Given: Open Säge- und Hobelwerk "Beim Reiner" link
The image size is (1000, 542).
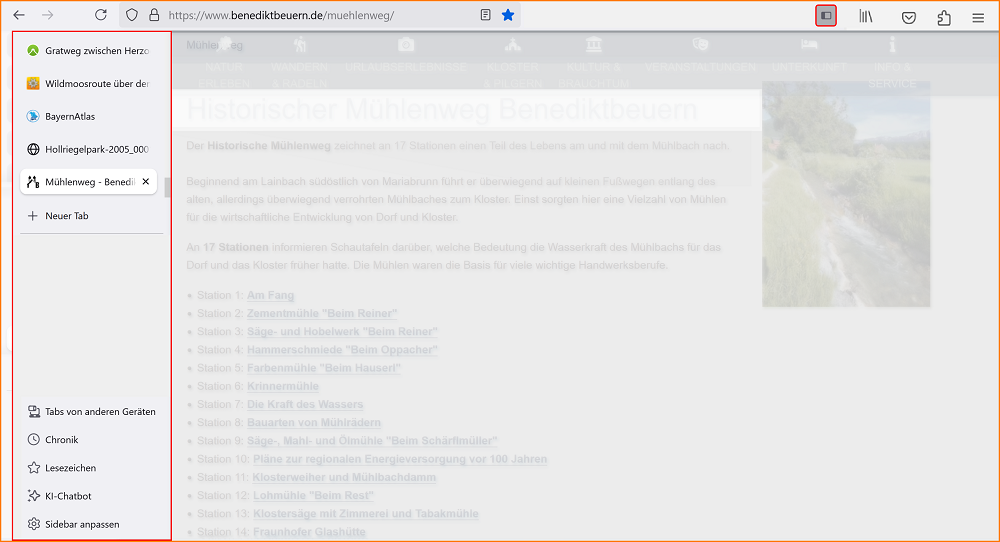Looking at the screenshot, I should pyautogui.click(x=342, y=332).
